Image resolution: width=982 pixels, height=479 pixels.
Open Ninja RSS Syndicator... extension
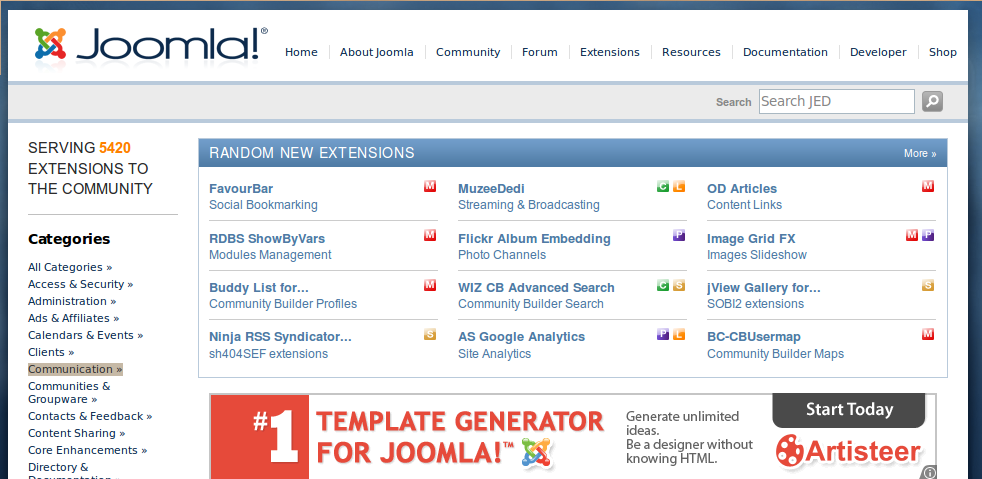[x=281, y=337]
